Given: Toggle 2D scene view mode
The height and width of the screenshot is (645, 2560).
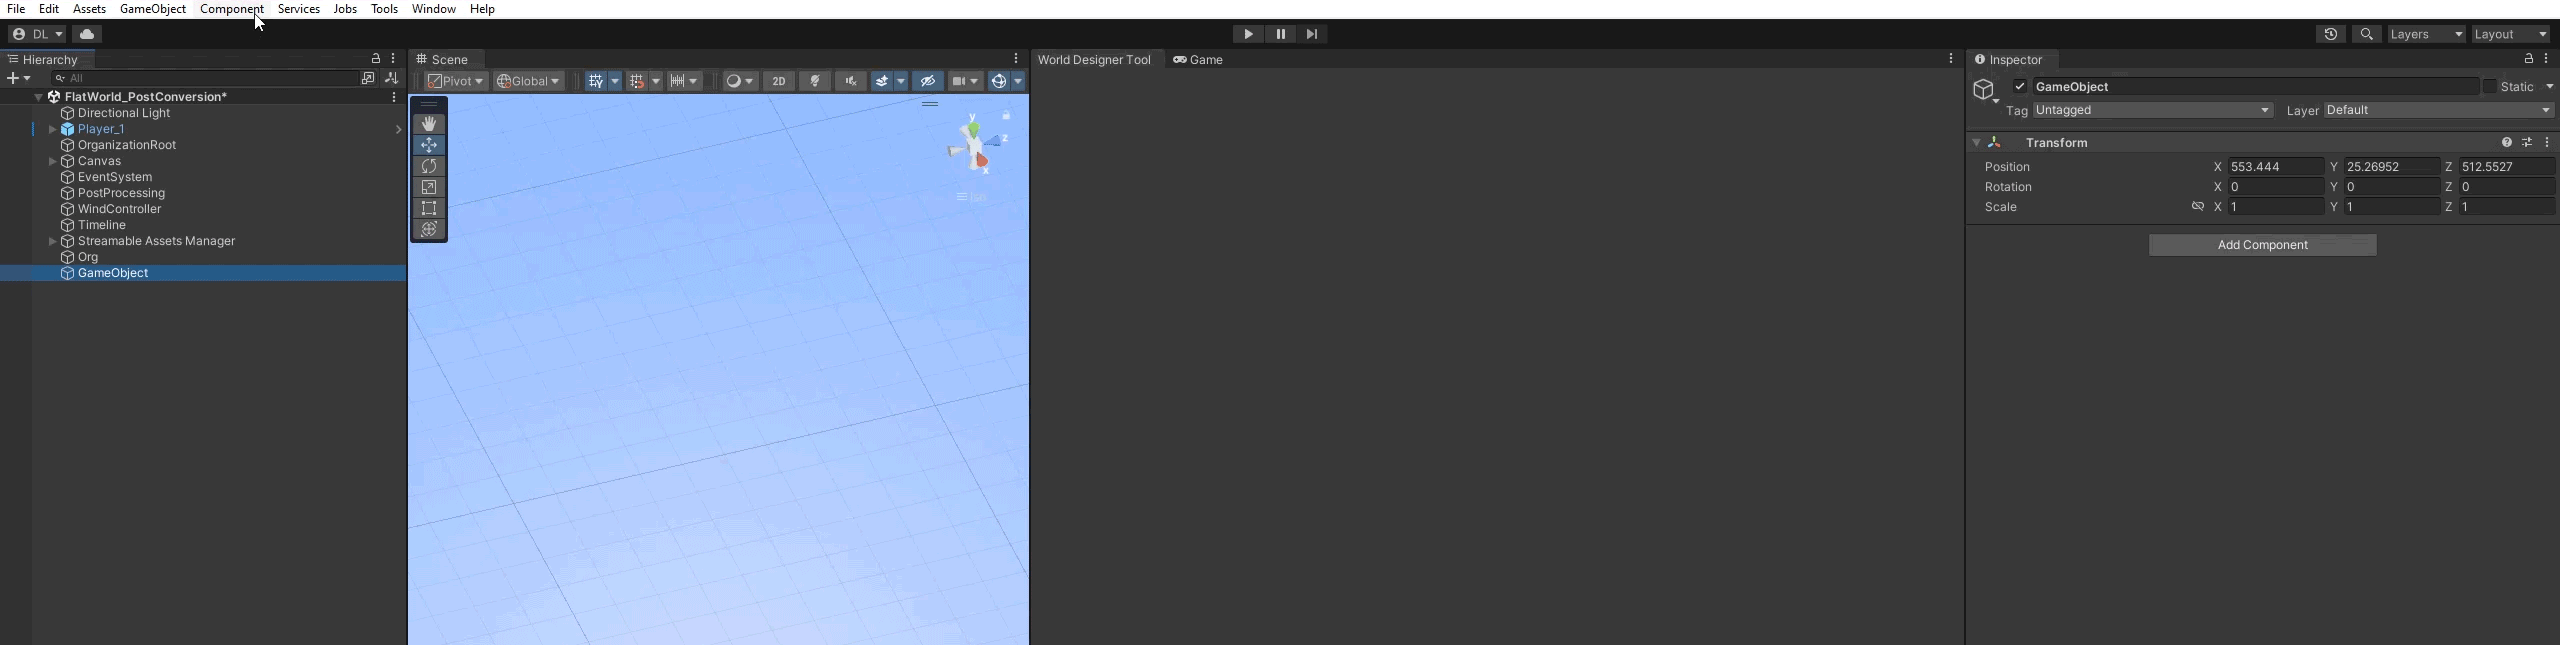Looking at the screenshot, I should (x=779, y=81).
